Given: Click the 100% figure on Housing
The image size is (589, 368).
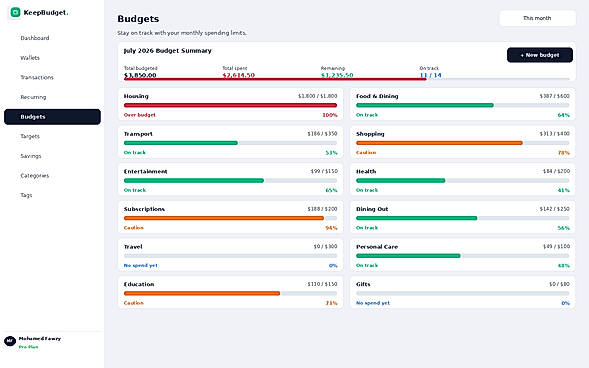Looking at the screenshot, I should pyautogui.click(x=330, y=115).
